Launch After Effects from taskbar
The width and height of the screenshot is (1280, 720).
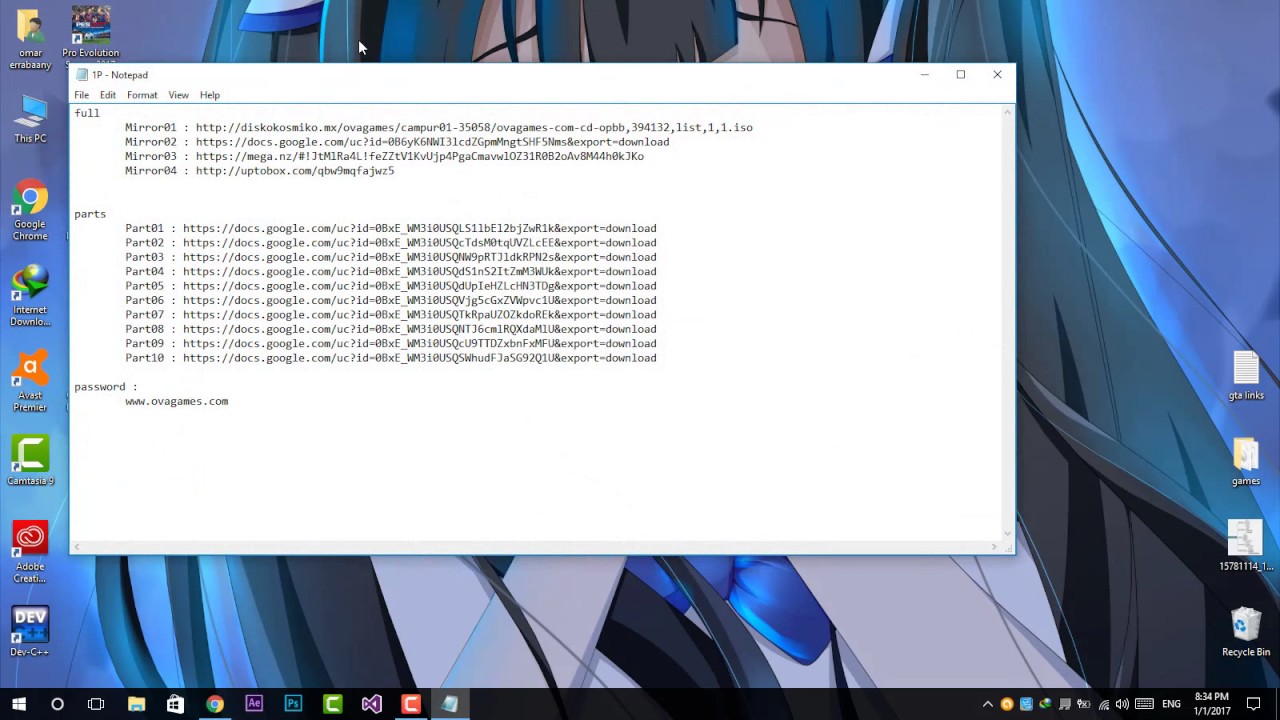point(254,704)
